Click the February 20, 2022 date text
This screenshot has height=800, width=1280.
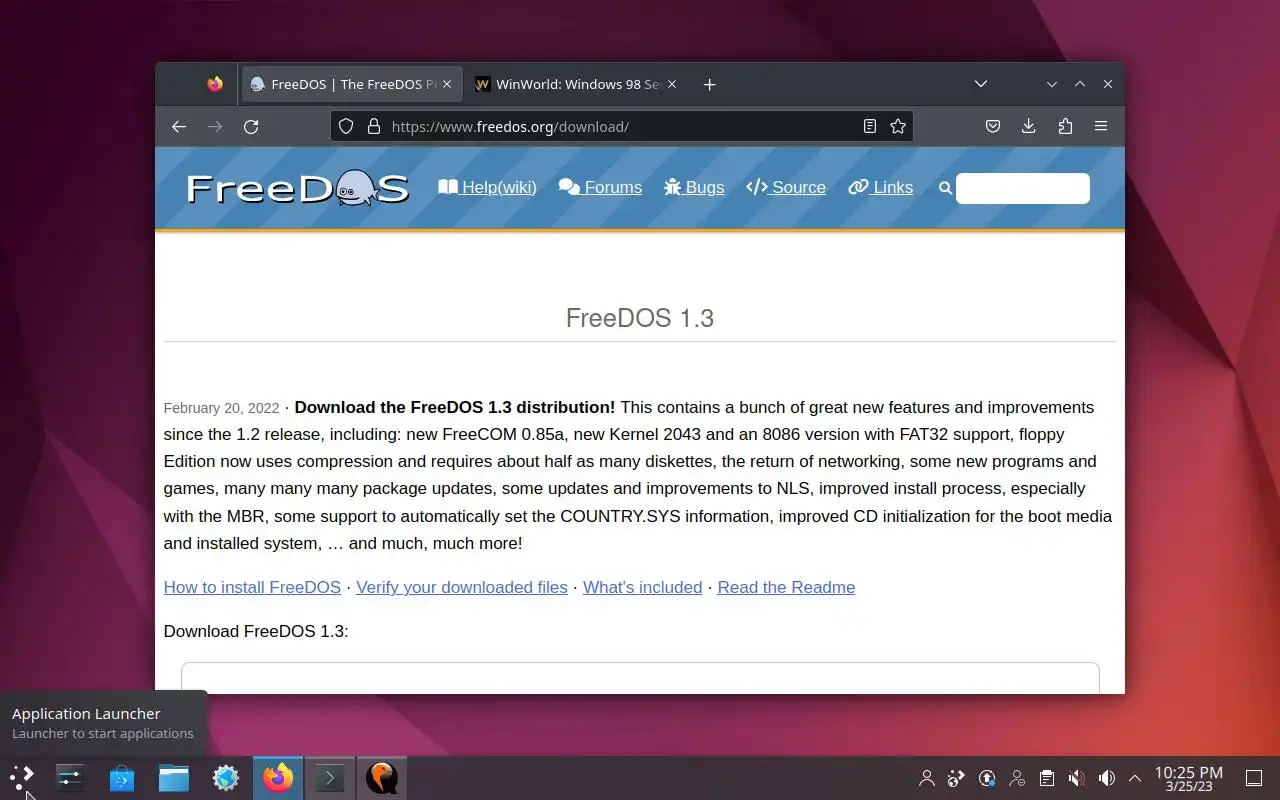pos(221,408)
